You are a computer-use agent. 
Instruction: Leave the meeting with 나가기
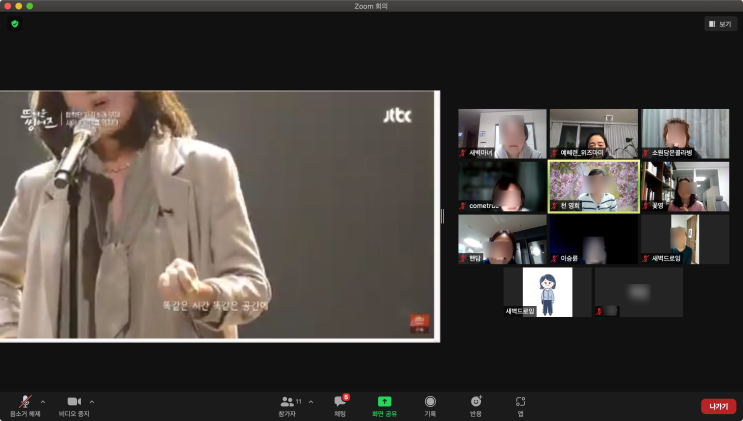pos(718,406)
